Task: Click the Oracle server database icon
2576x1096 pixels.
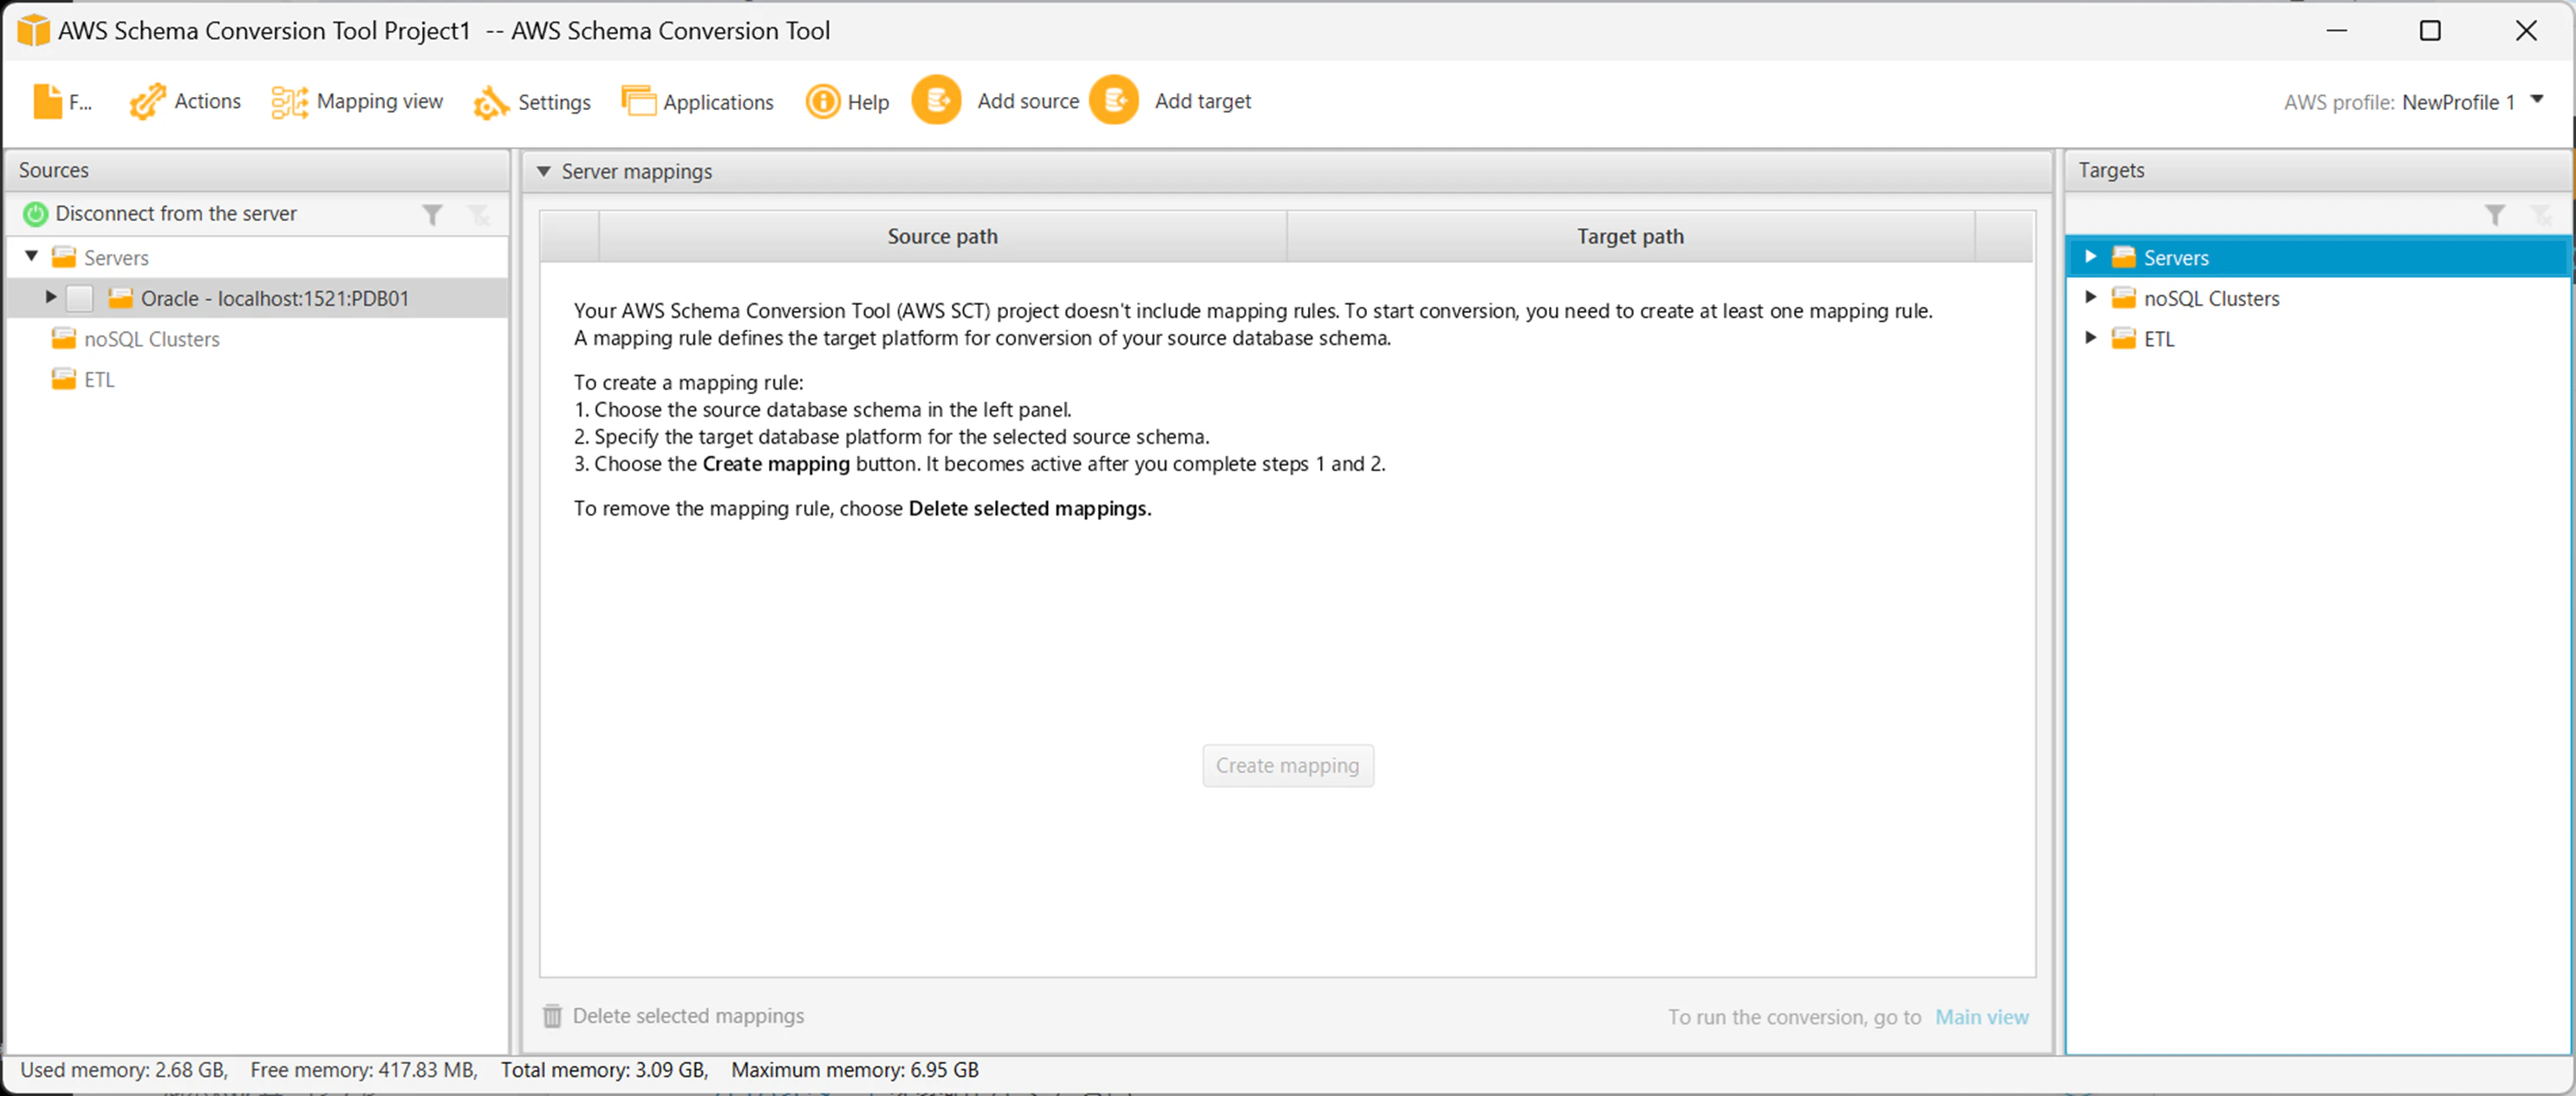Action: point(121,298)
